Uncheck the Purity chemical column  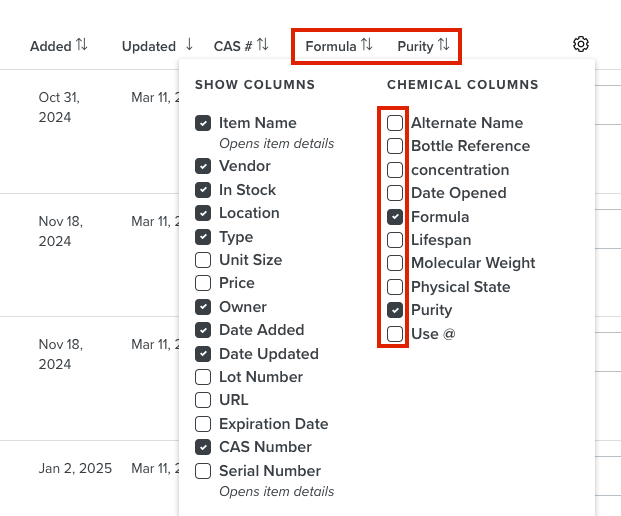(395, 310)
